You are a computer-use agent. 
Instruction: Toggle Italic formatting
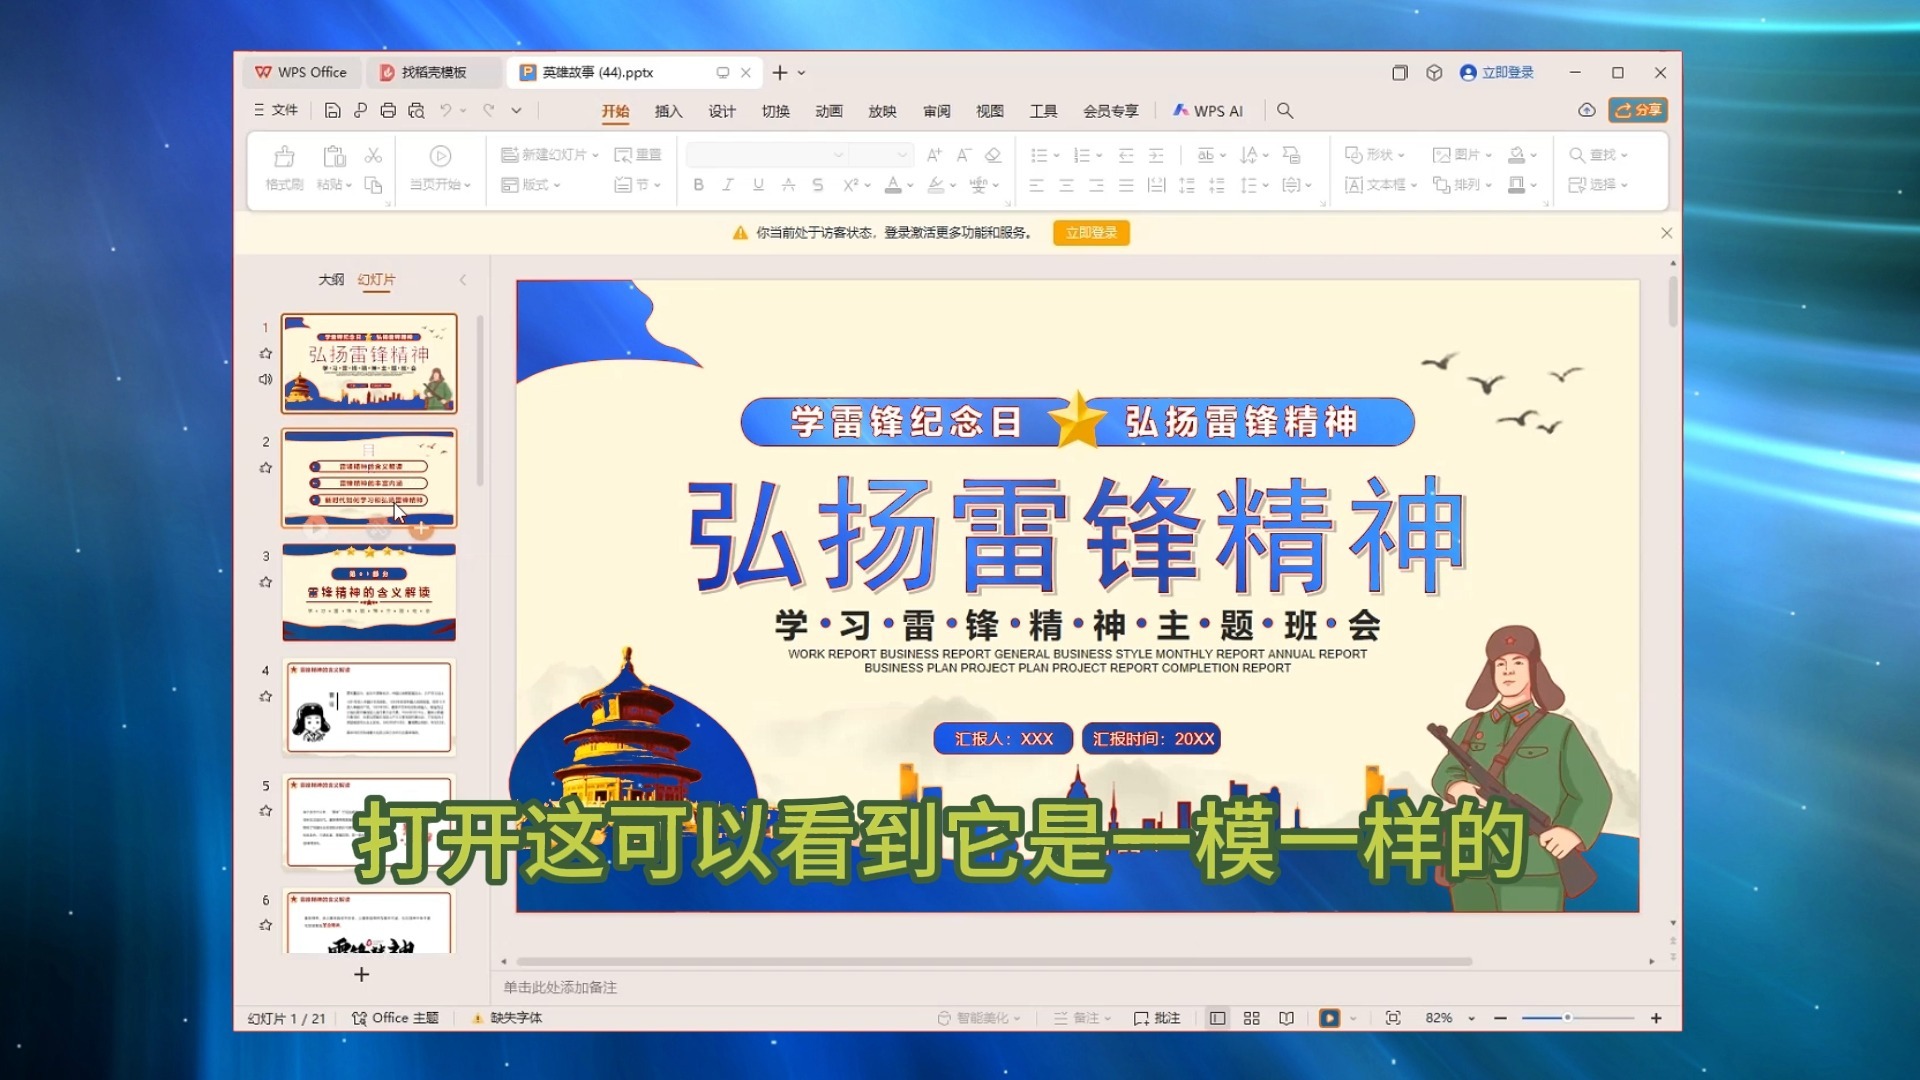pyautogui.click(x=728, y=185)
